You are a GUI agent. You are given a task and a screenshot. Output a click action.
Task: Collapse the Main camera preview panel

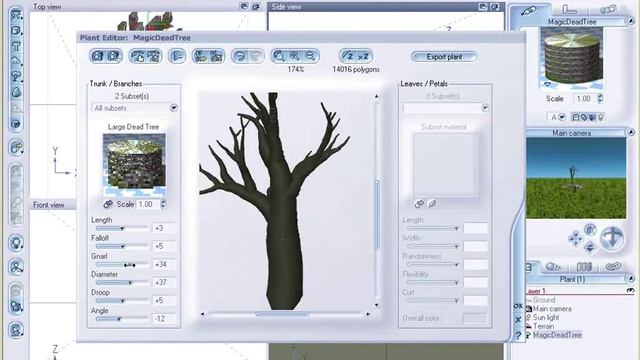(631, 133)
